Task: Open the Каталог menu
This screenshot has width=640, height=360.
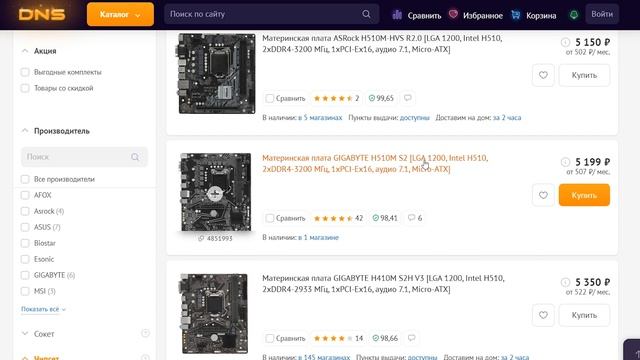Action: 120,15
